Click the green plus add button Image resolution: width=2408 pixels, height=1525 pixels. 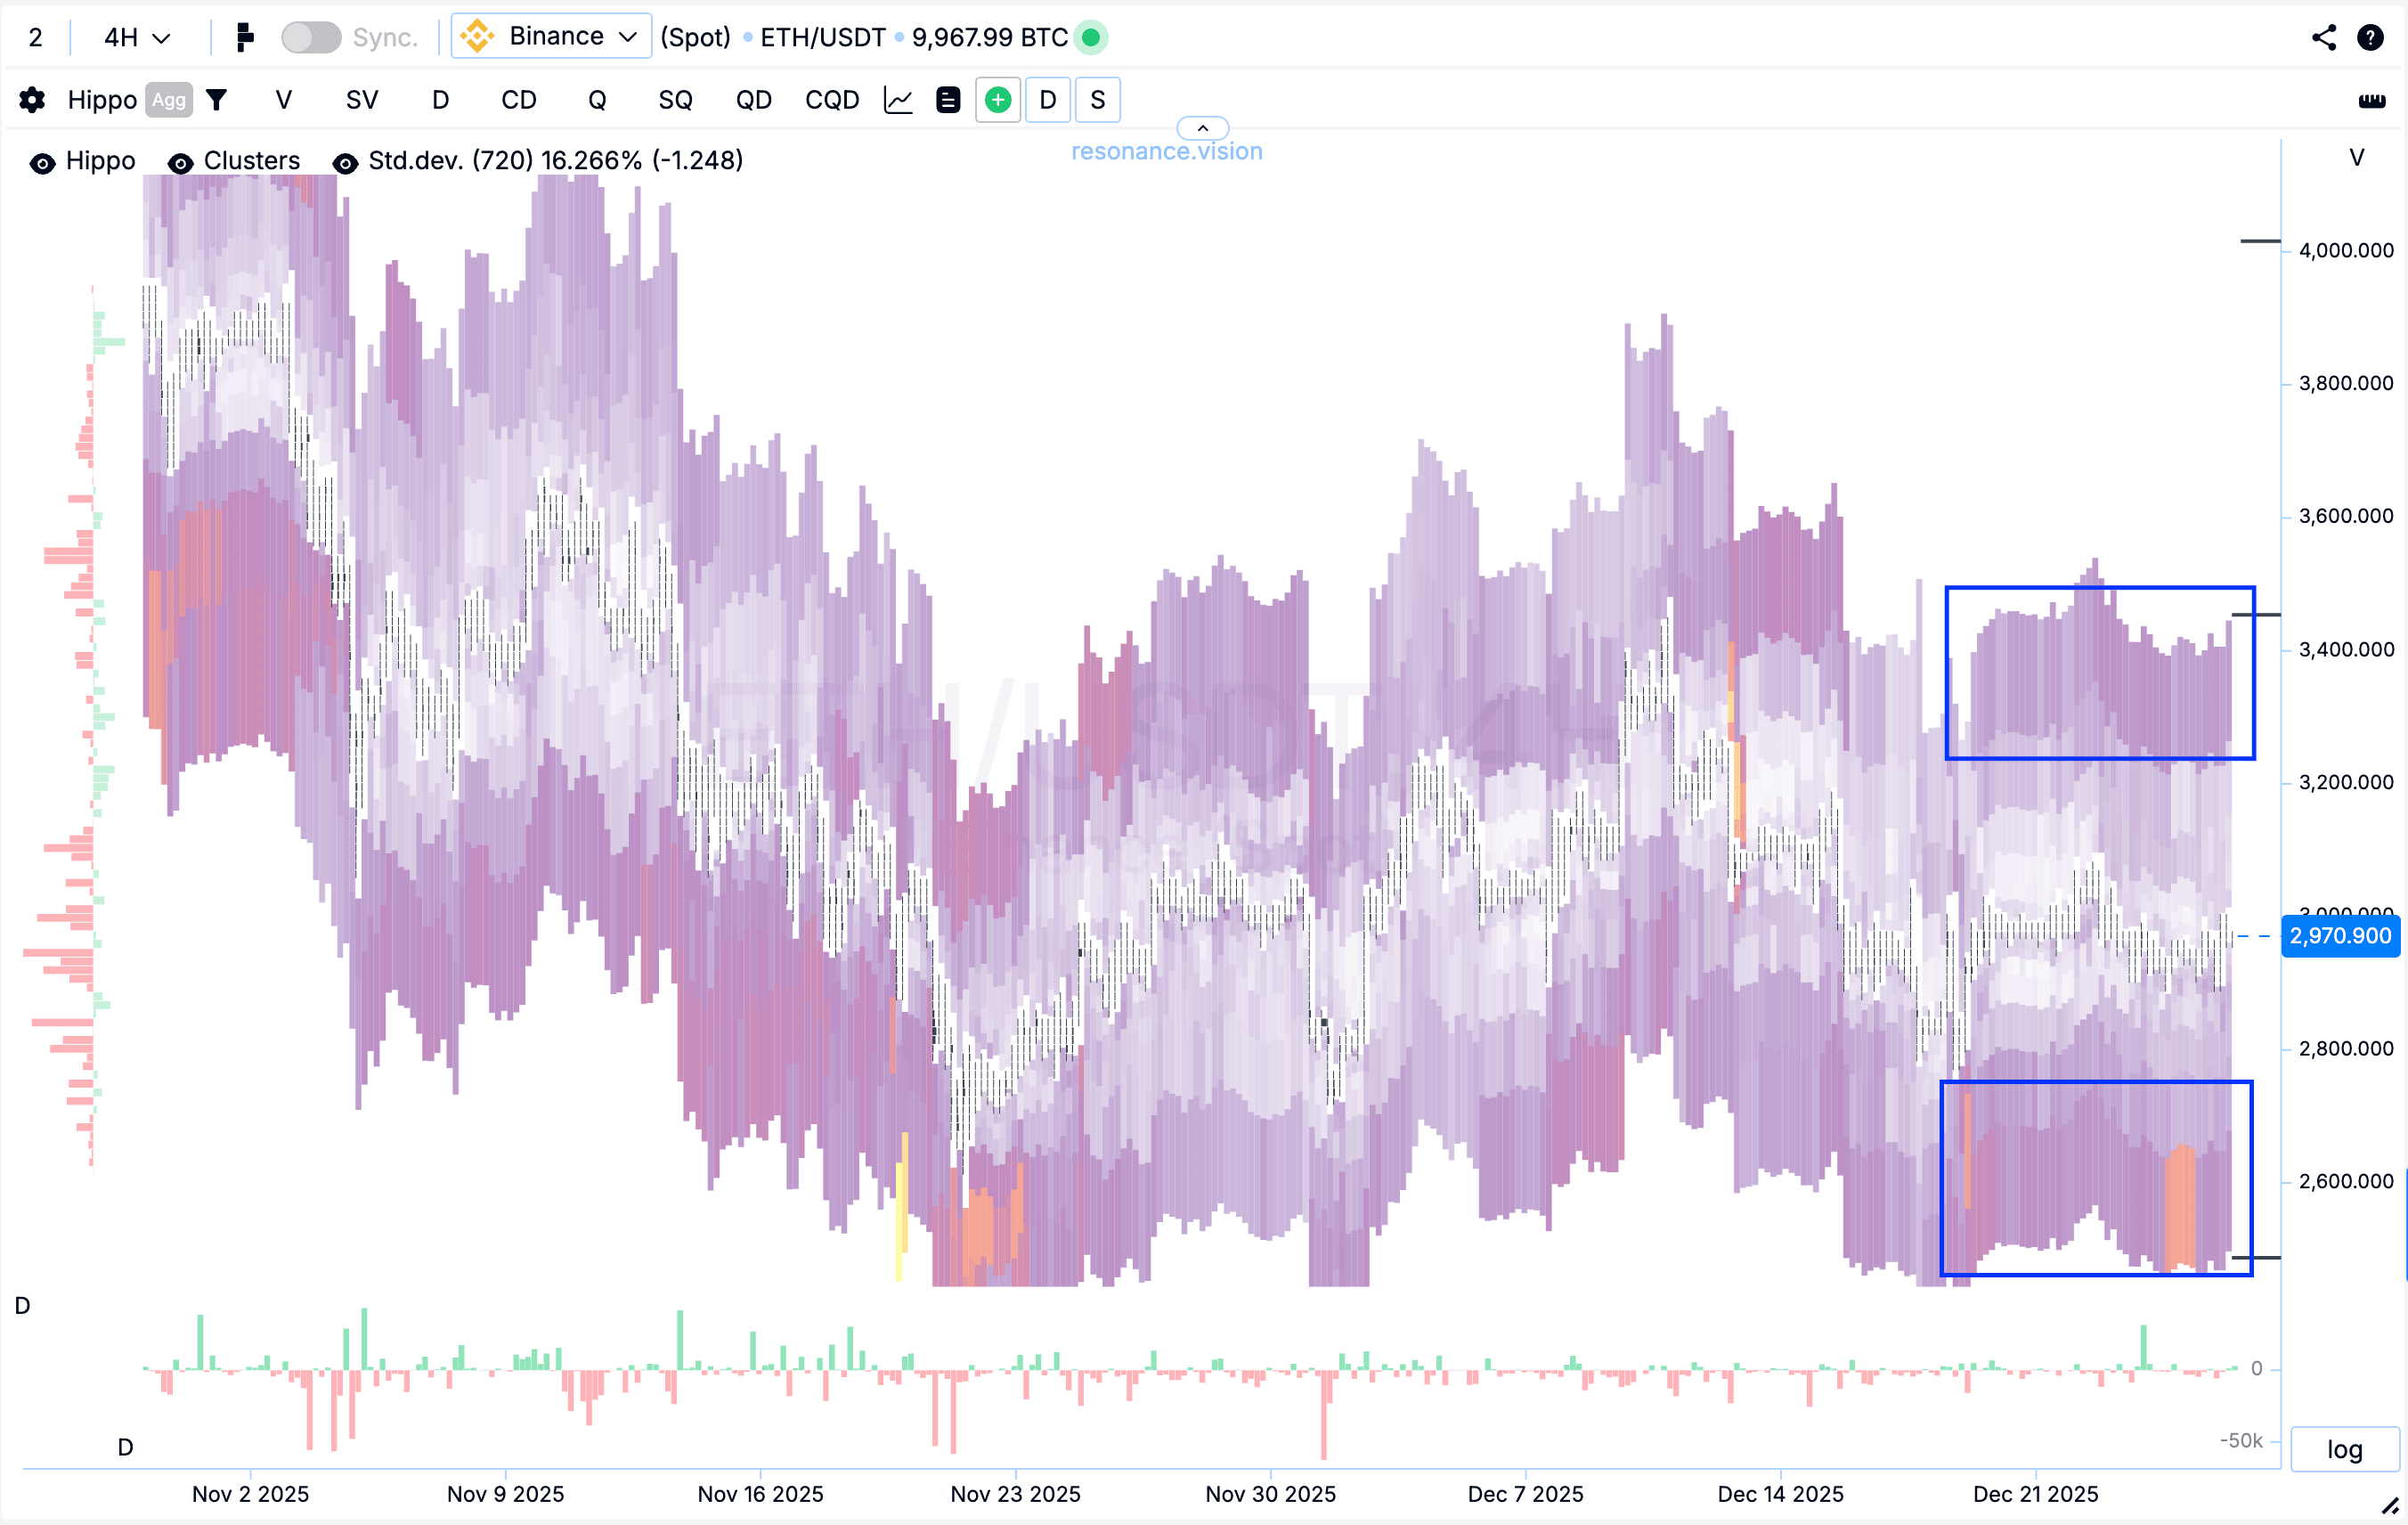click(x=997, y=100)
